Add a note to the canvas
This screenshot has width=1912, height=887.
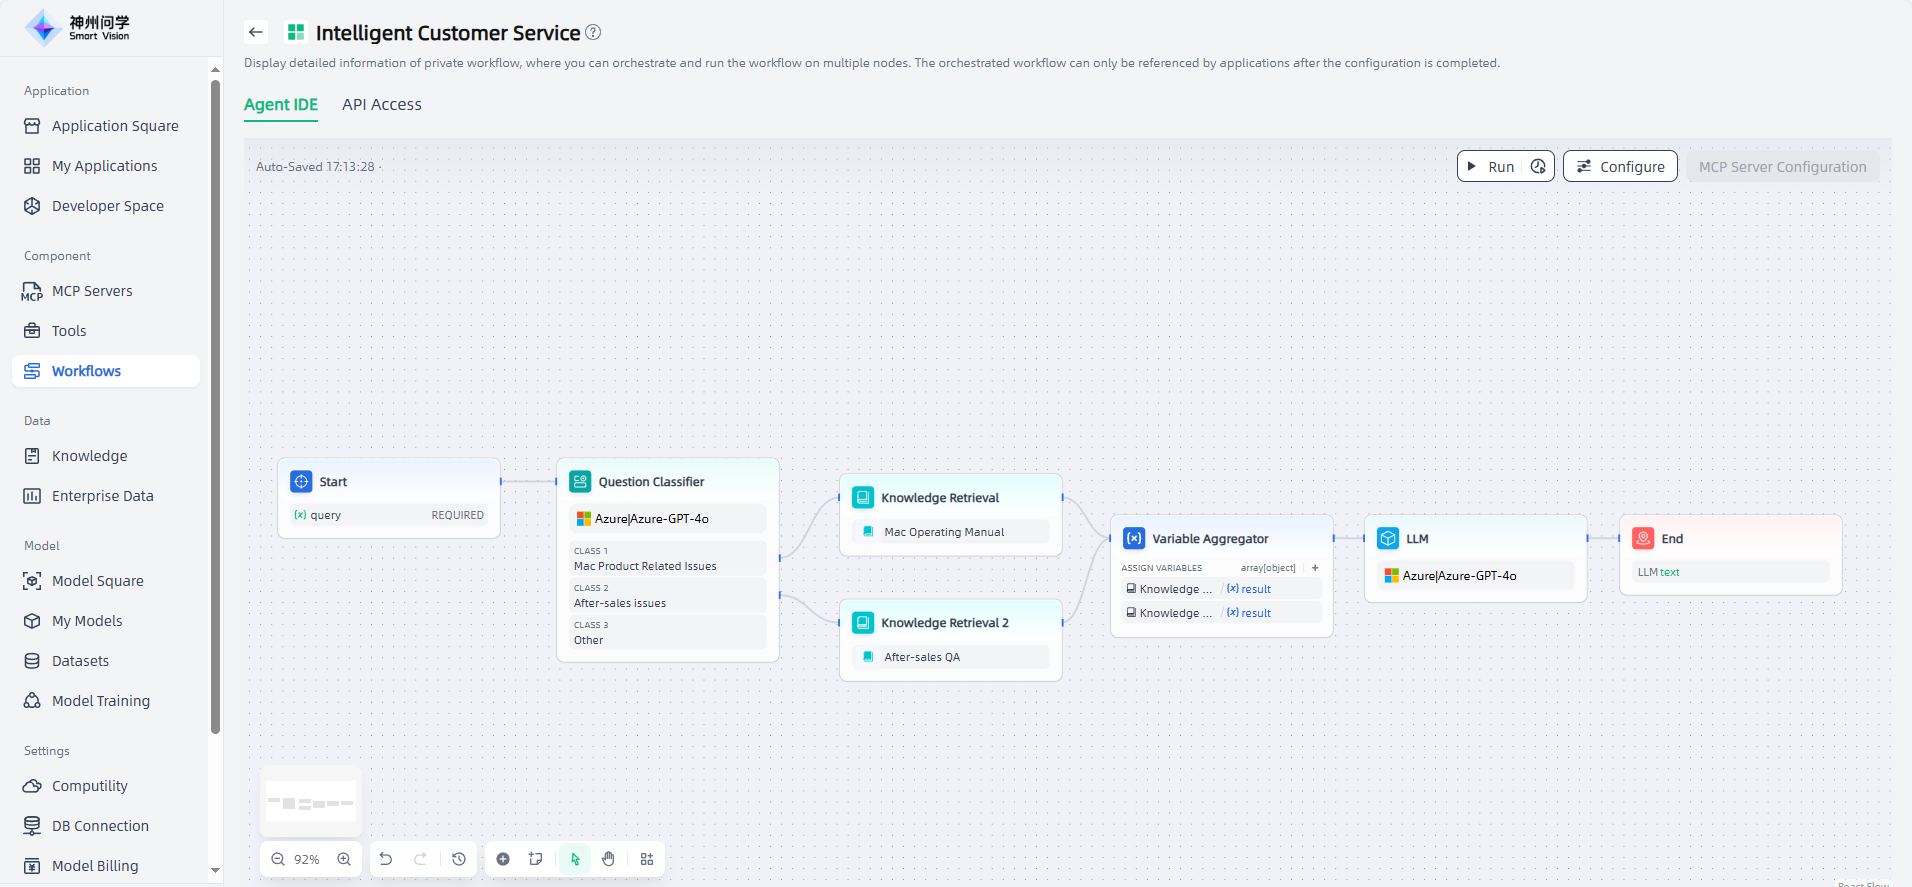pos(536,859)
